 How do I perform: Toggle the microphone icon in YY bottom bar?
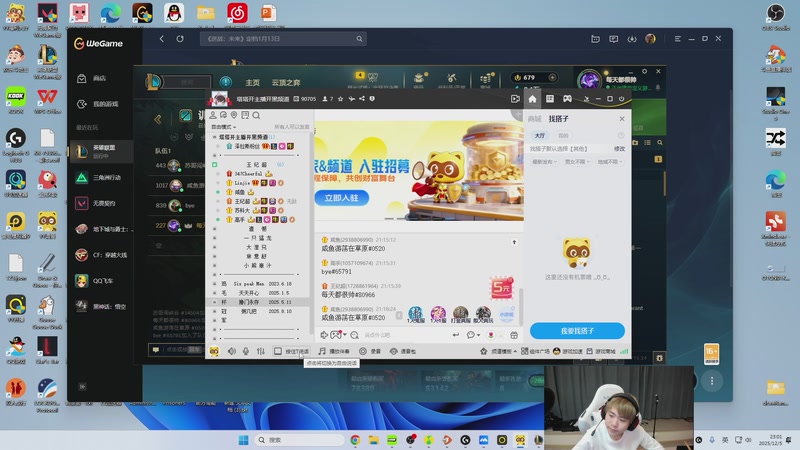(245, 351)
